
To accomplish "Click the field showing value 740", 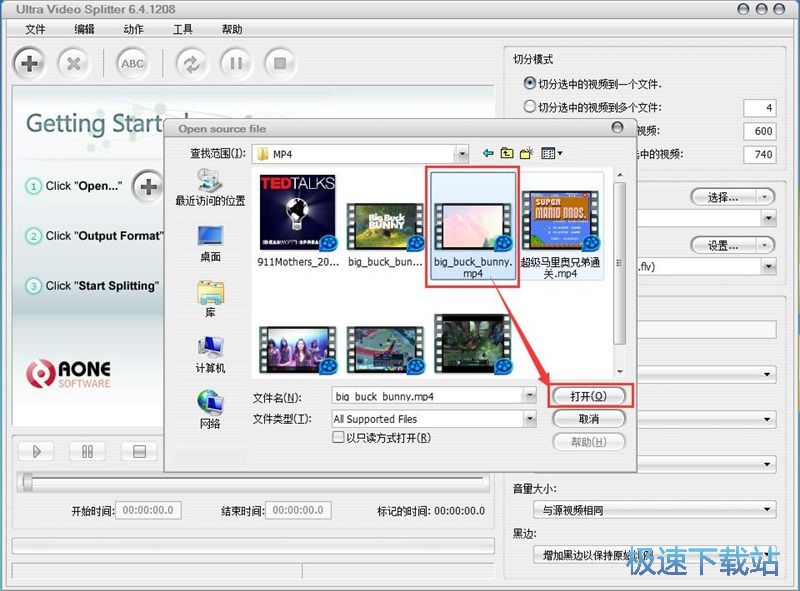I will coord(760,154).
